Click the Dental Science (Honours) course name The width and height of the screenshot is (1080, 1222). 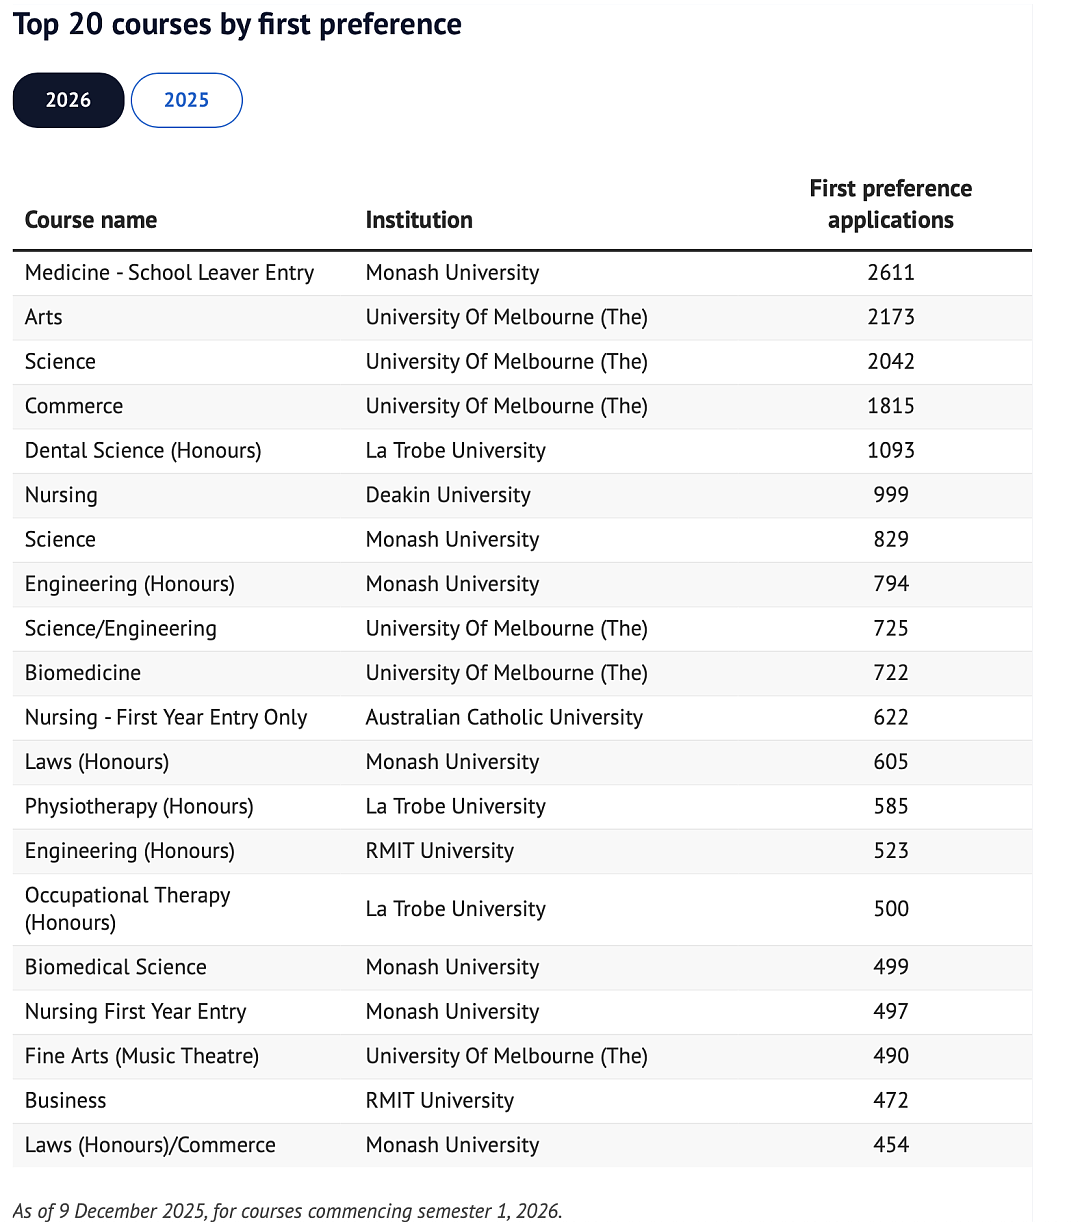point(143,451)
